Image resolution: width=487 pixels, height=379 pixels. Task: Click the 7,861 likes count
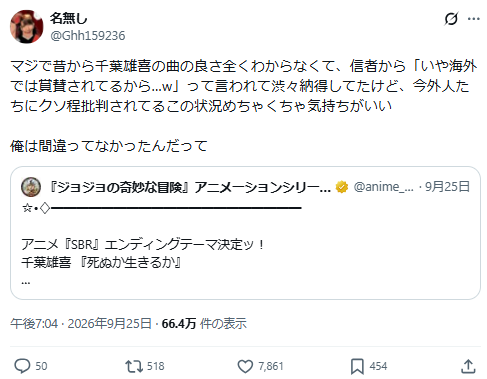click(x=271, y=366)
